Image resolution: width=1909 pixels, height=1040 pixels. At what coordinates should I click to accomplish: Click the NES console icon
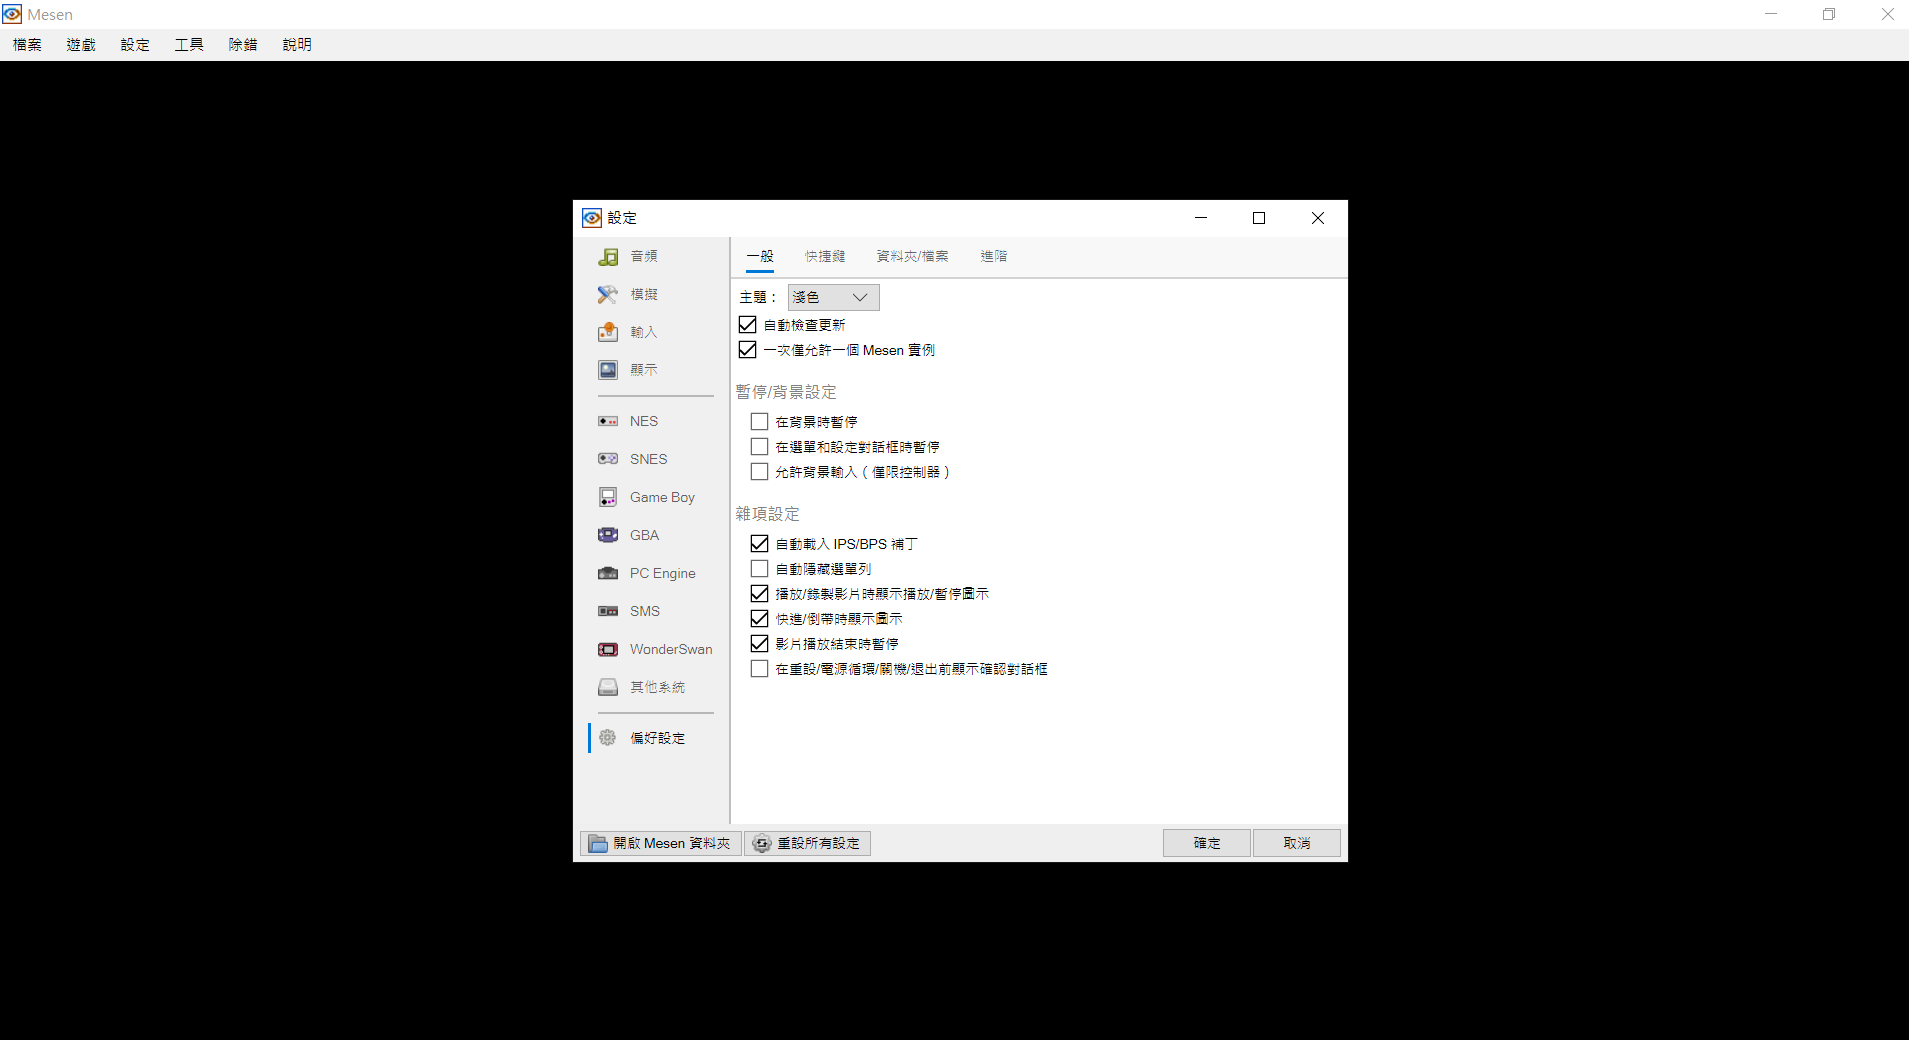pyautogui.click(x=608, y=421)
